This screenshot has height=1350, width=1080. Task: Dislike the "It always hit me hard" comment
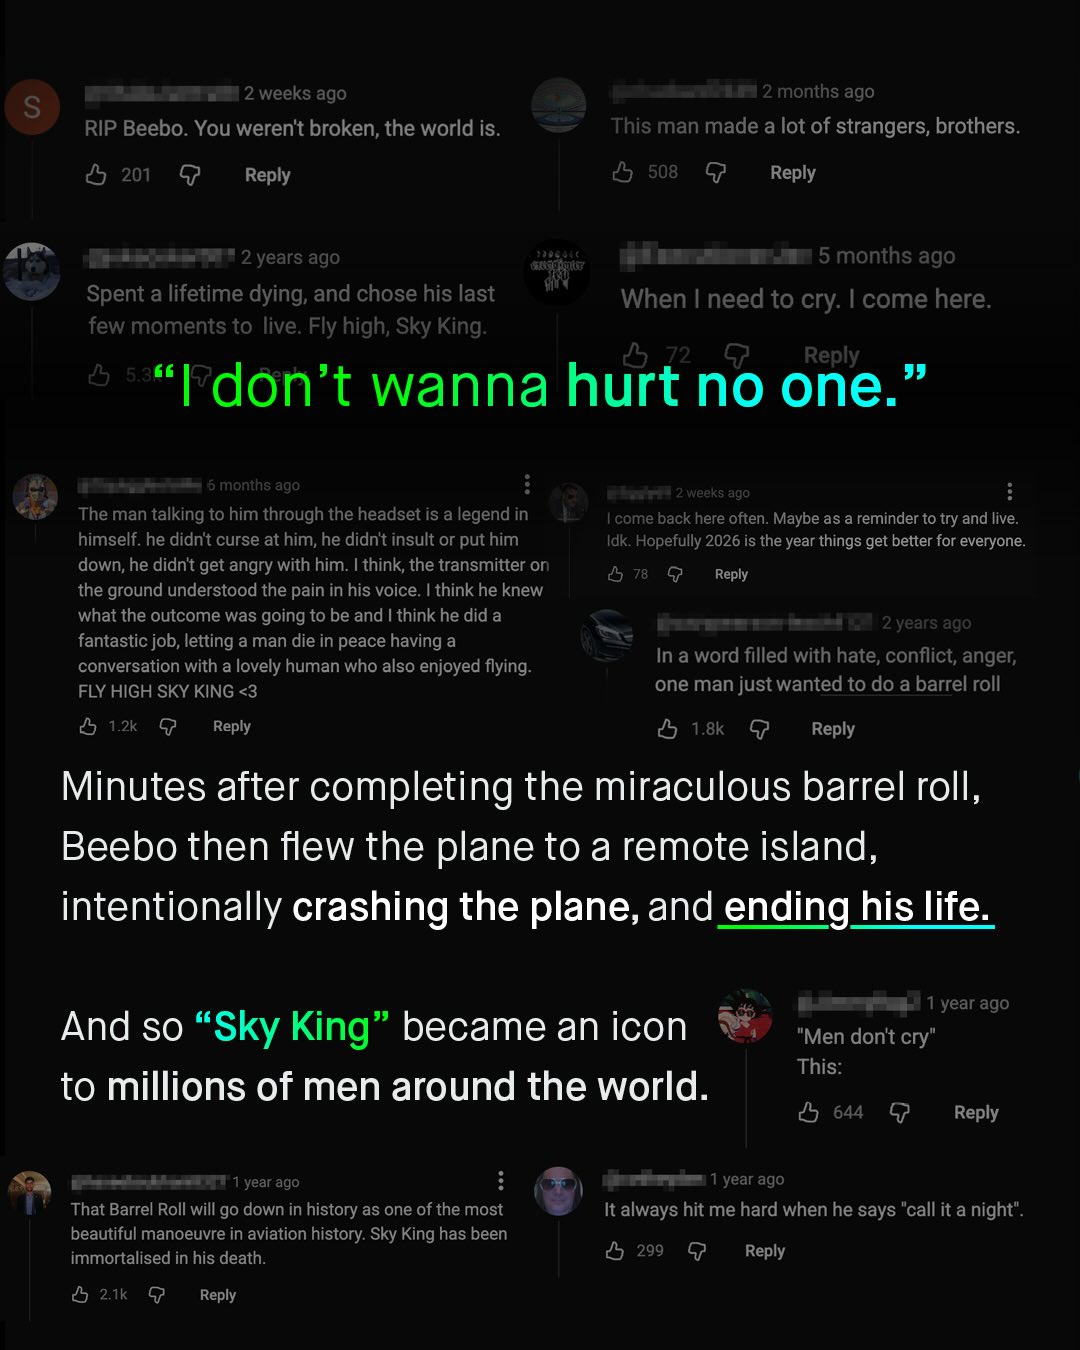click(697, 1250)
